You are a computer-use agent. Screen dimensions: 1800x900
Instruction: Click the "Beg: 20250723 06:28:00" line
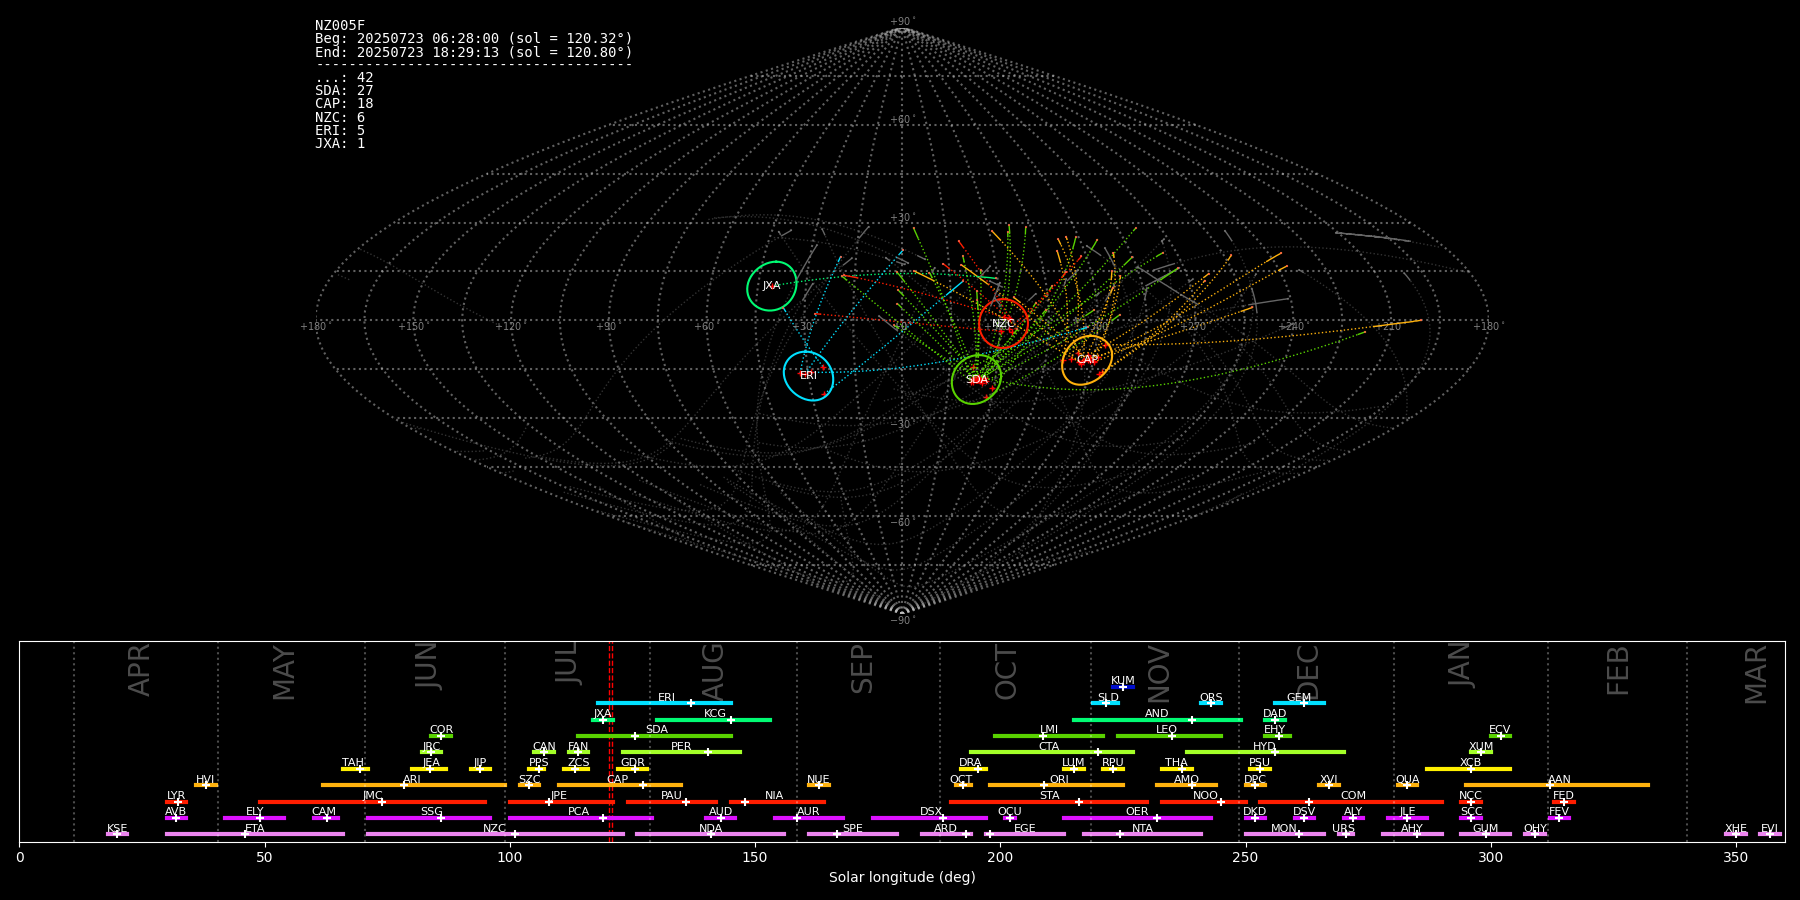tap(474, 39)
